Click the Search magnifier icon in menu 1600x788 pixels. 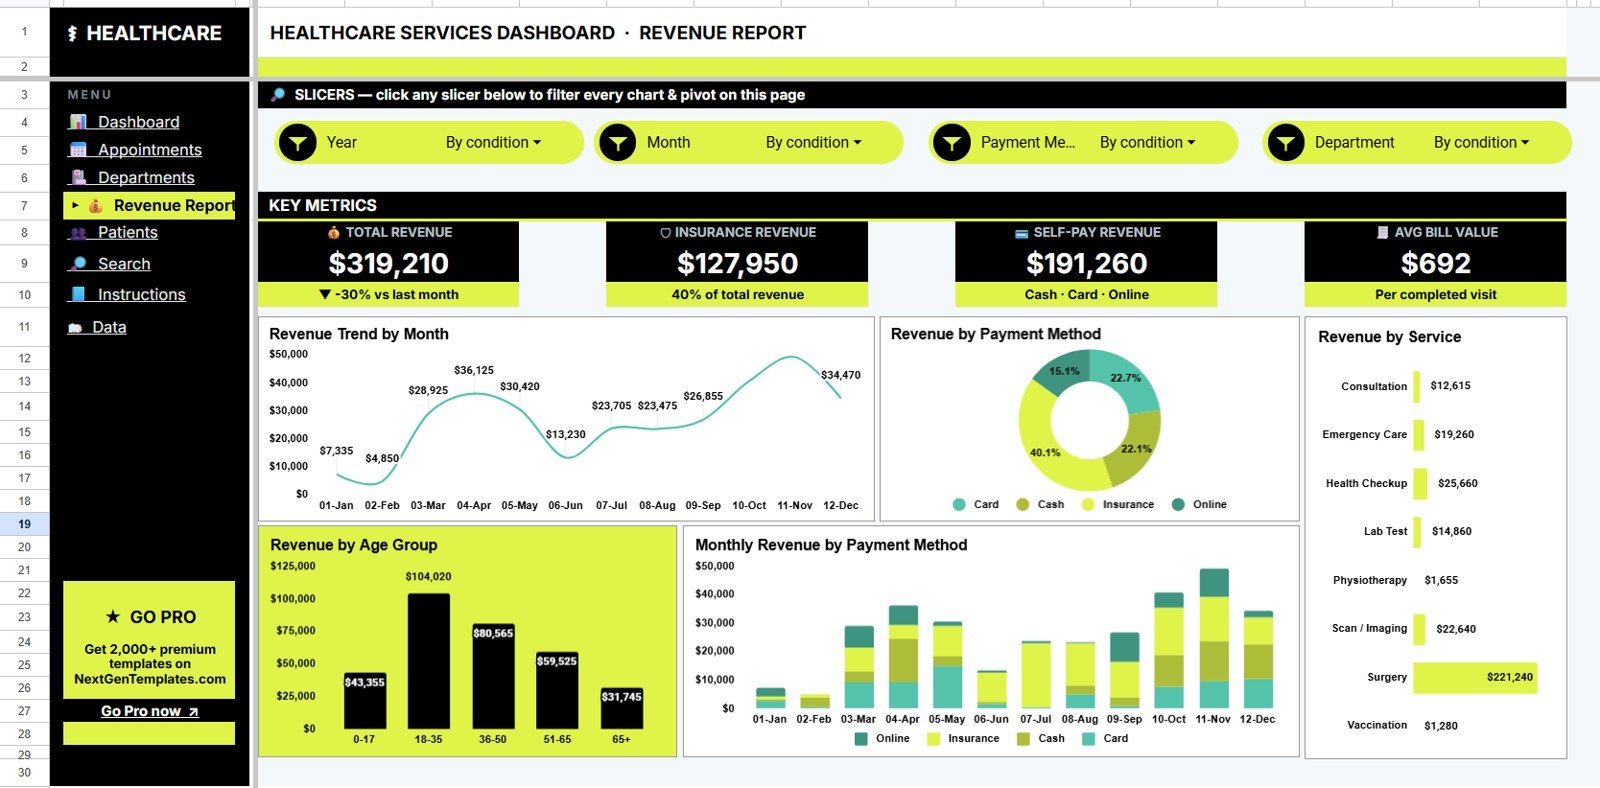[78, 264]
